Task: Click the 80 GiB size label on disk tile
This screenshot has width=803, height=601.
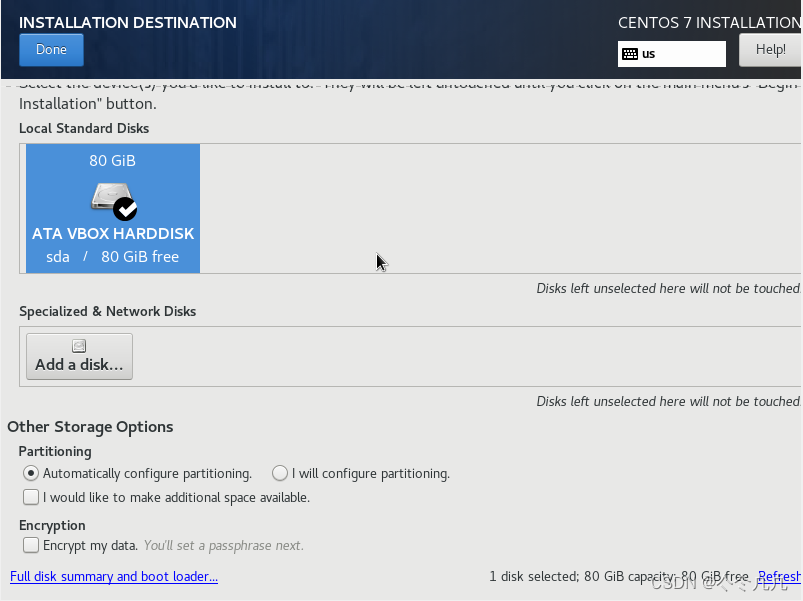Action: 112,161
